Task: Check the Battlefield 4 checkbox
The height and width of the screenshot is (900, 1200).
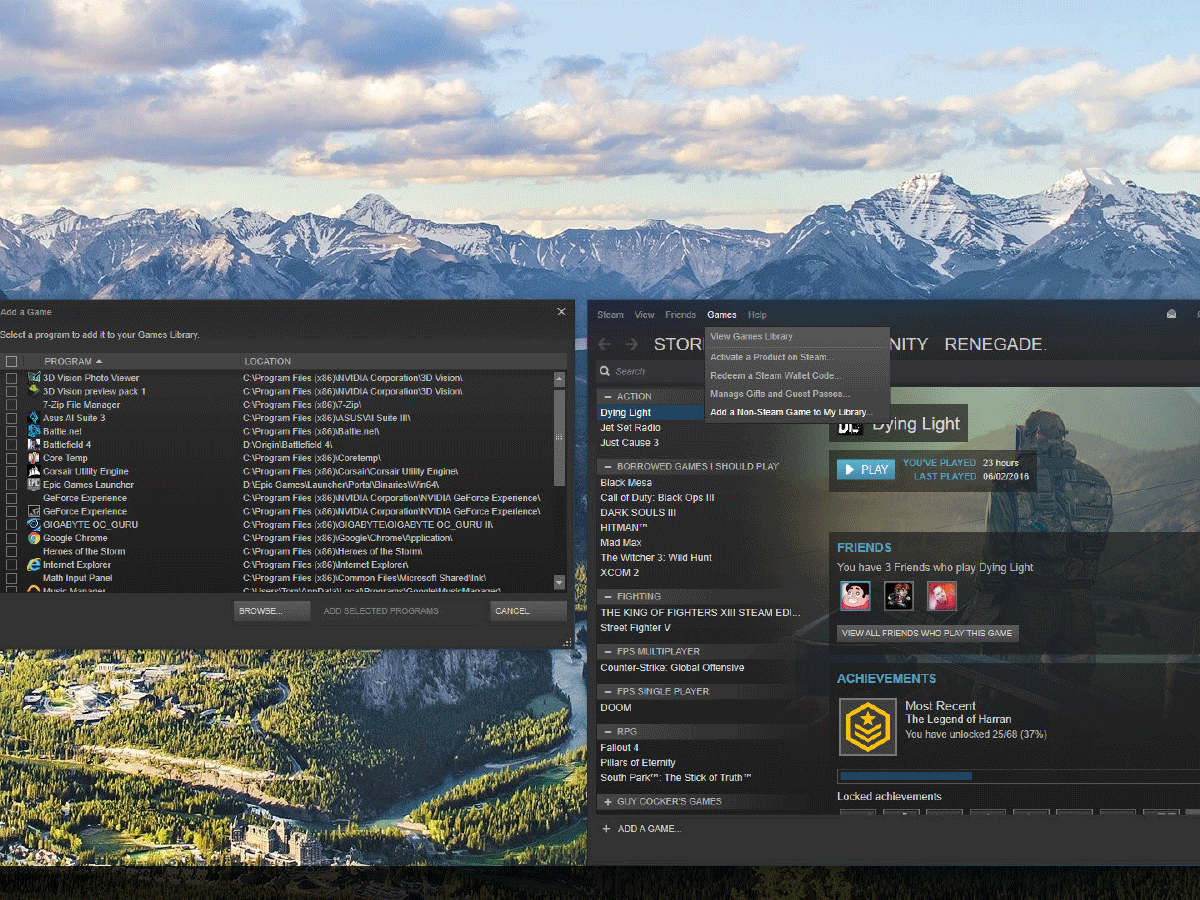Action: click(11, 444)
